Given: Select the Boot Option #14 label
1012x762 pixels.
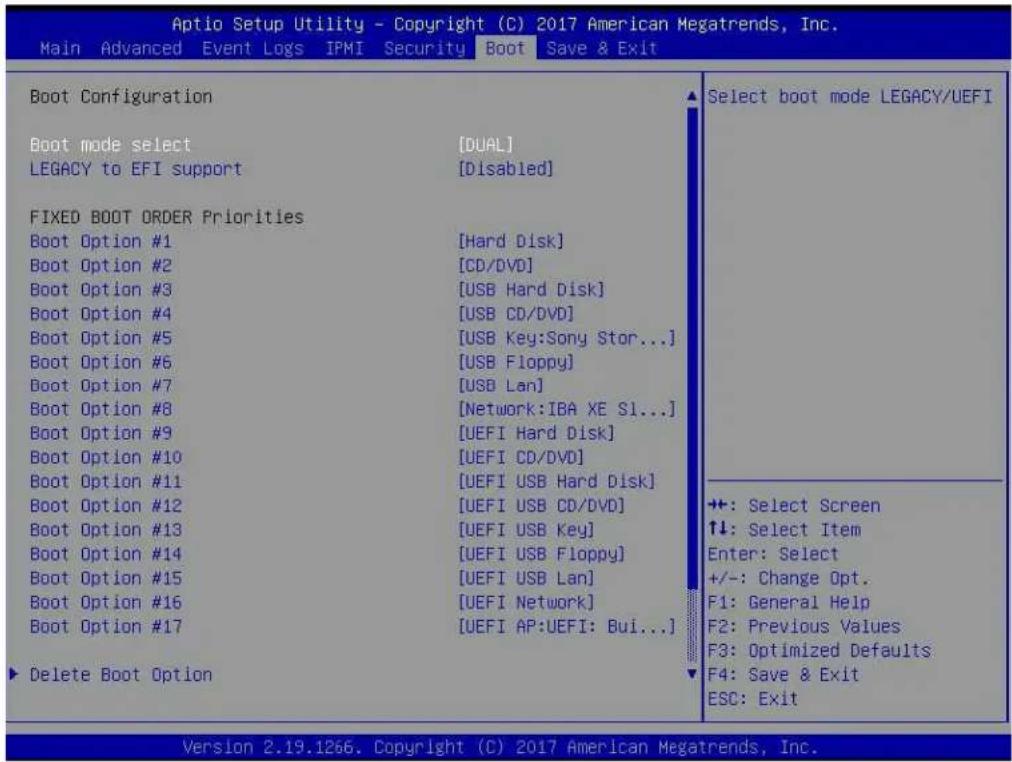Looking at the screenshot, I should tap(106, 554).
